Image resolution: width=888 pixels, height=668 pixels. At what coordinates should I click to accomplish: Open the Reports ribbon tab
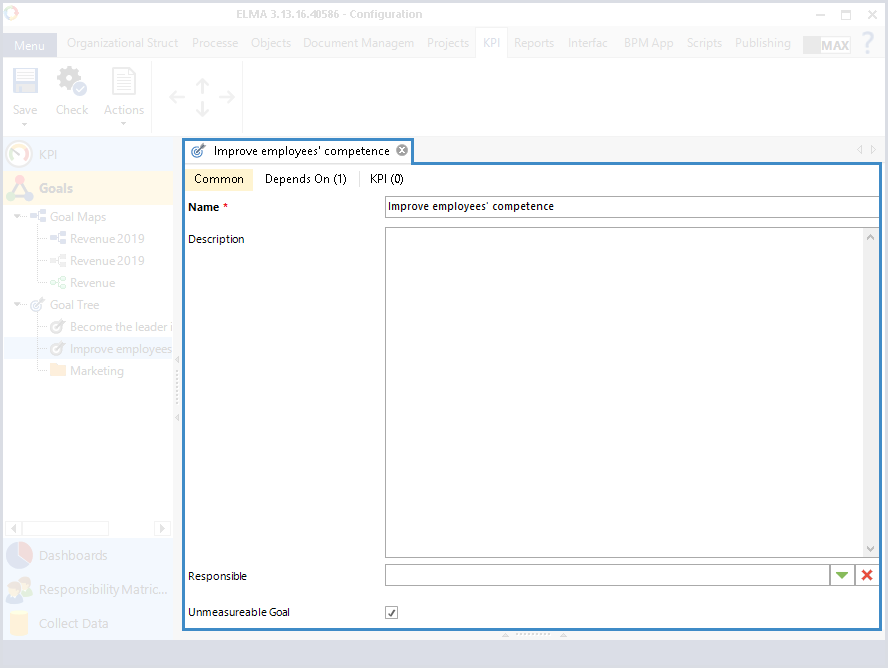click(x=534, y=43)
